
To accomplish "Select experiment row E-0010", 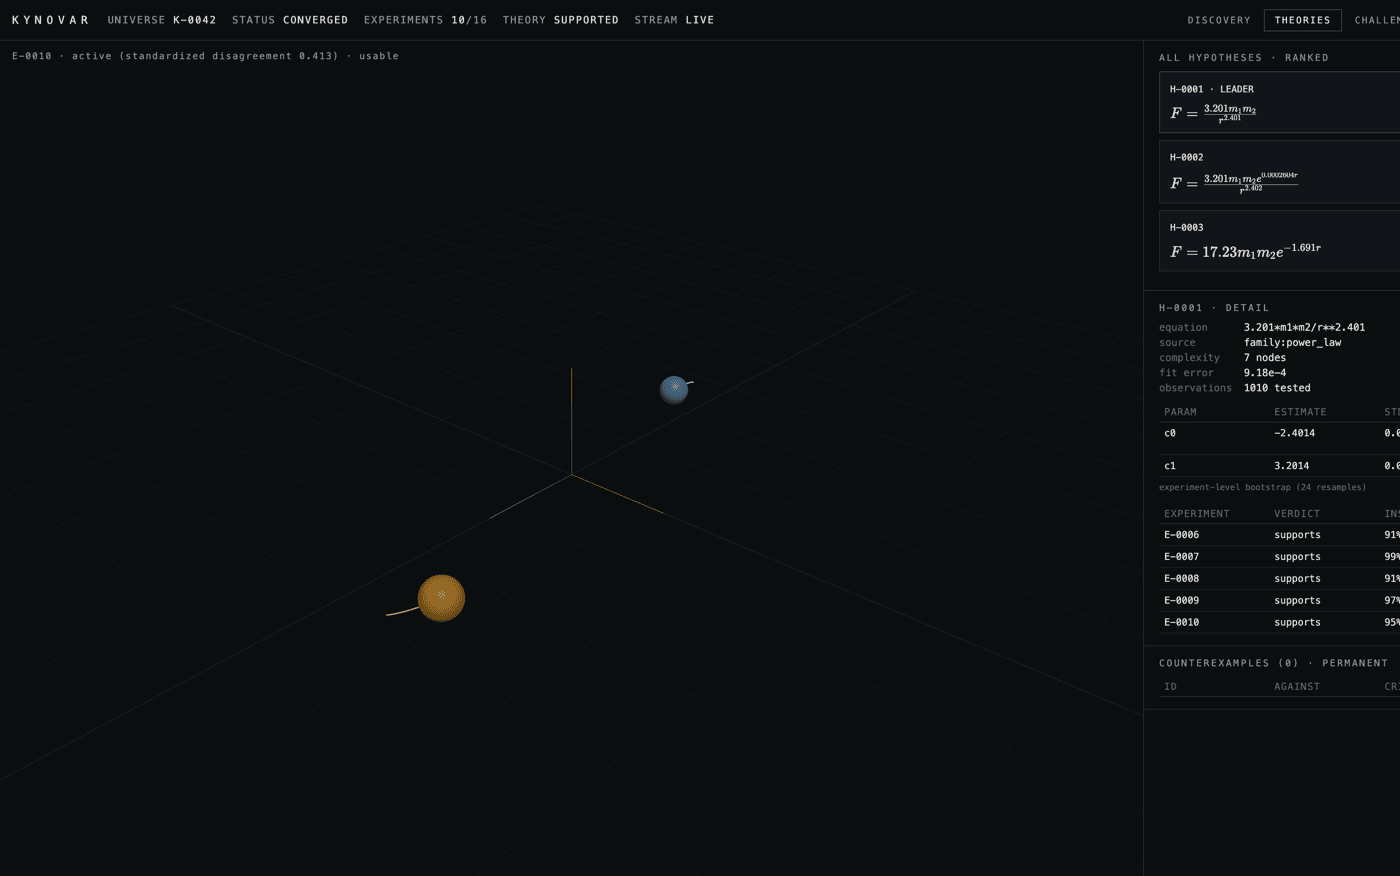I will click(x=1279, y=623).
